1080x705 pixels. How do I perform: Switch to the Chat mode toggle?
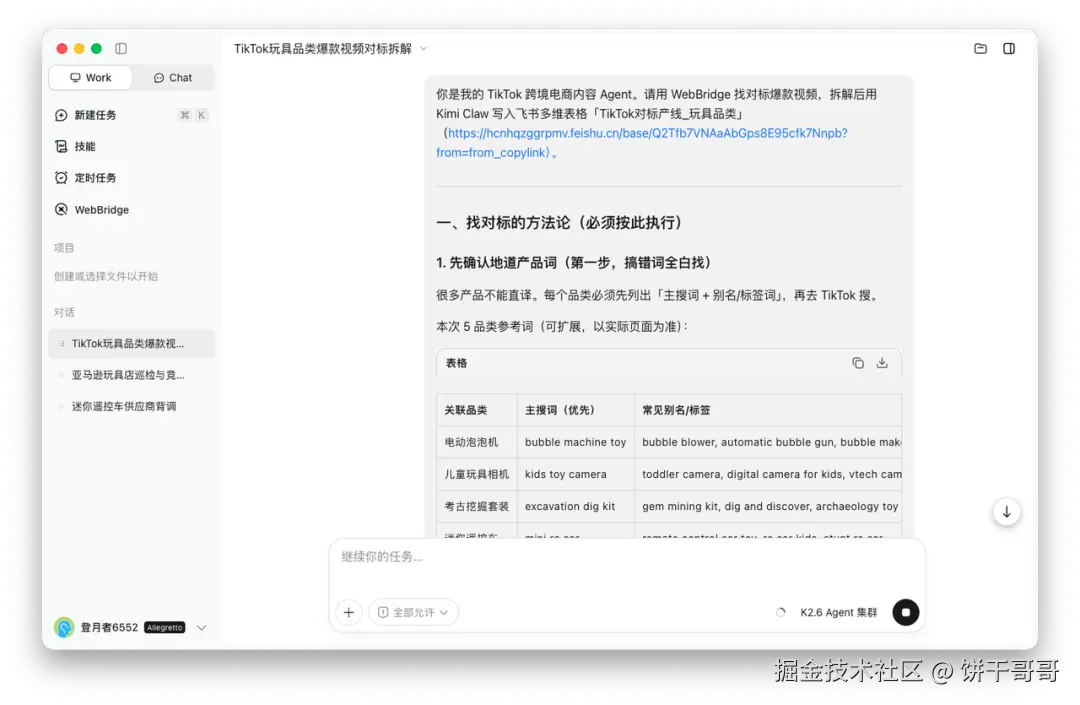coord(173,78)
